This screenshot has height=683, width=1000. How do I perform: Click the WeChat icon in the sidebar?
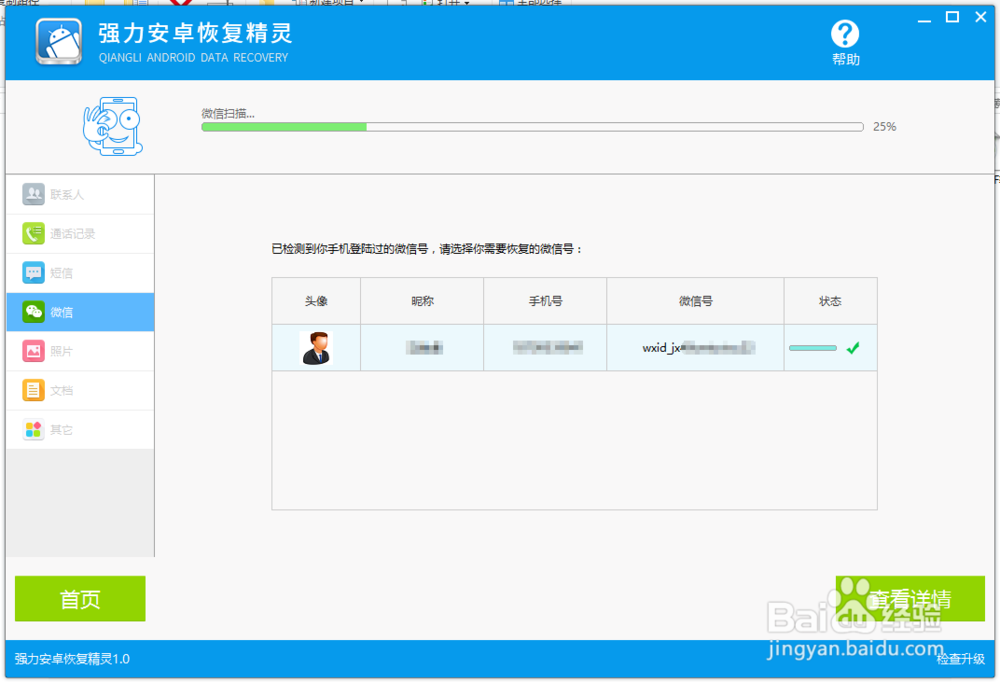33,312
